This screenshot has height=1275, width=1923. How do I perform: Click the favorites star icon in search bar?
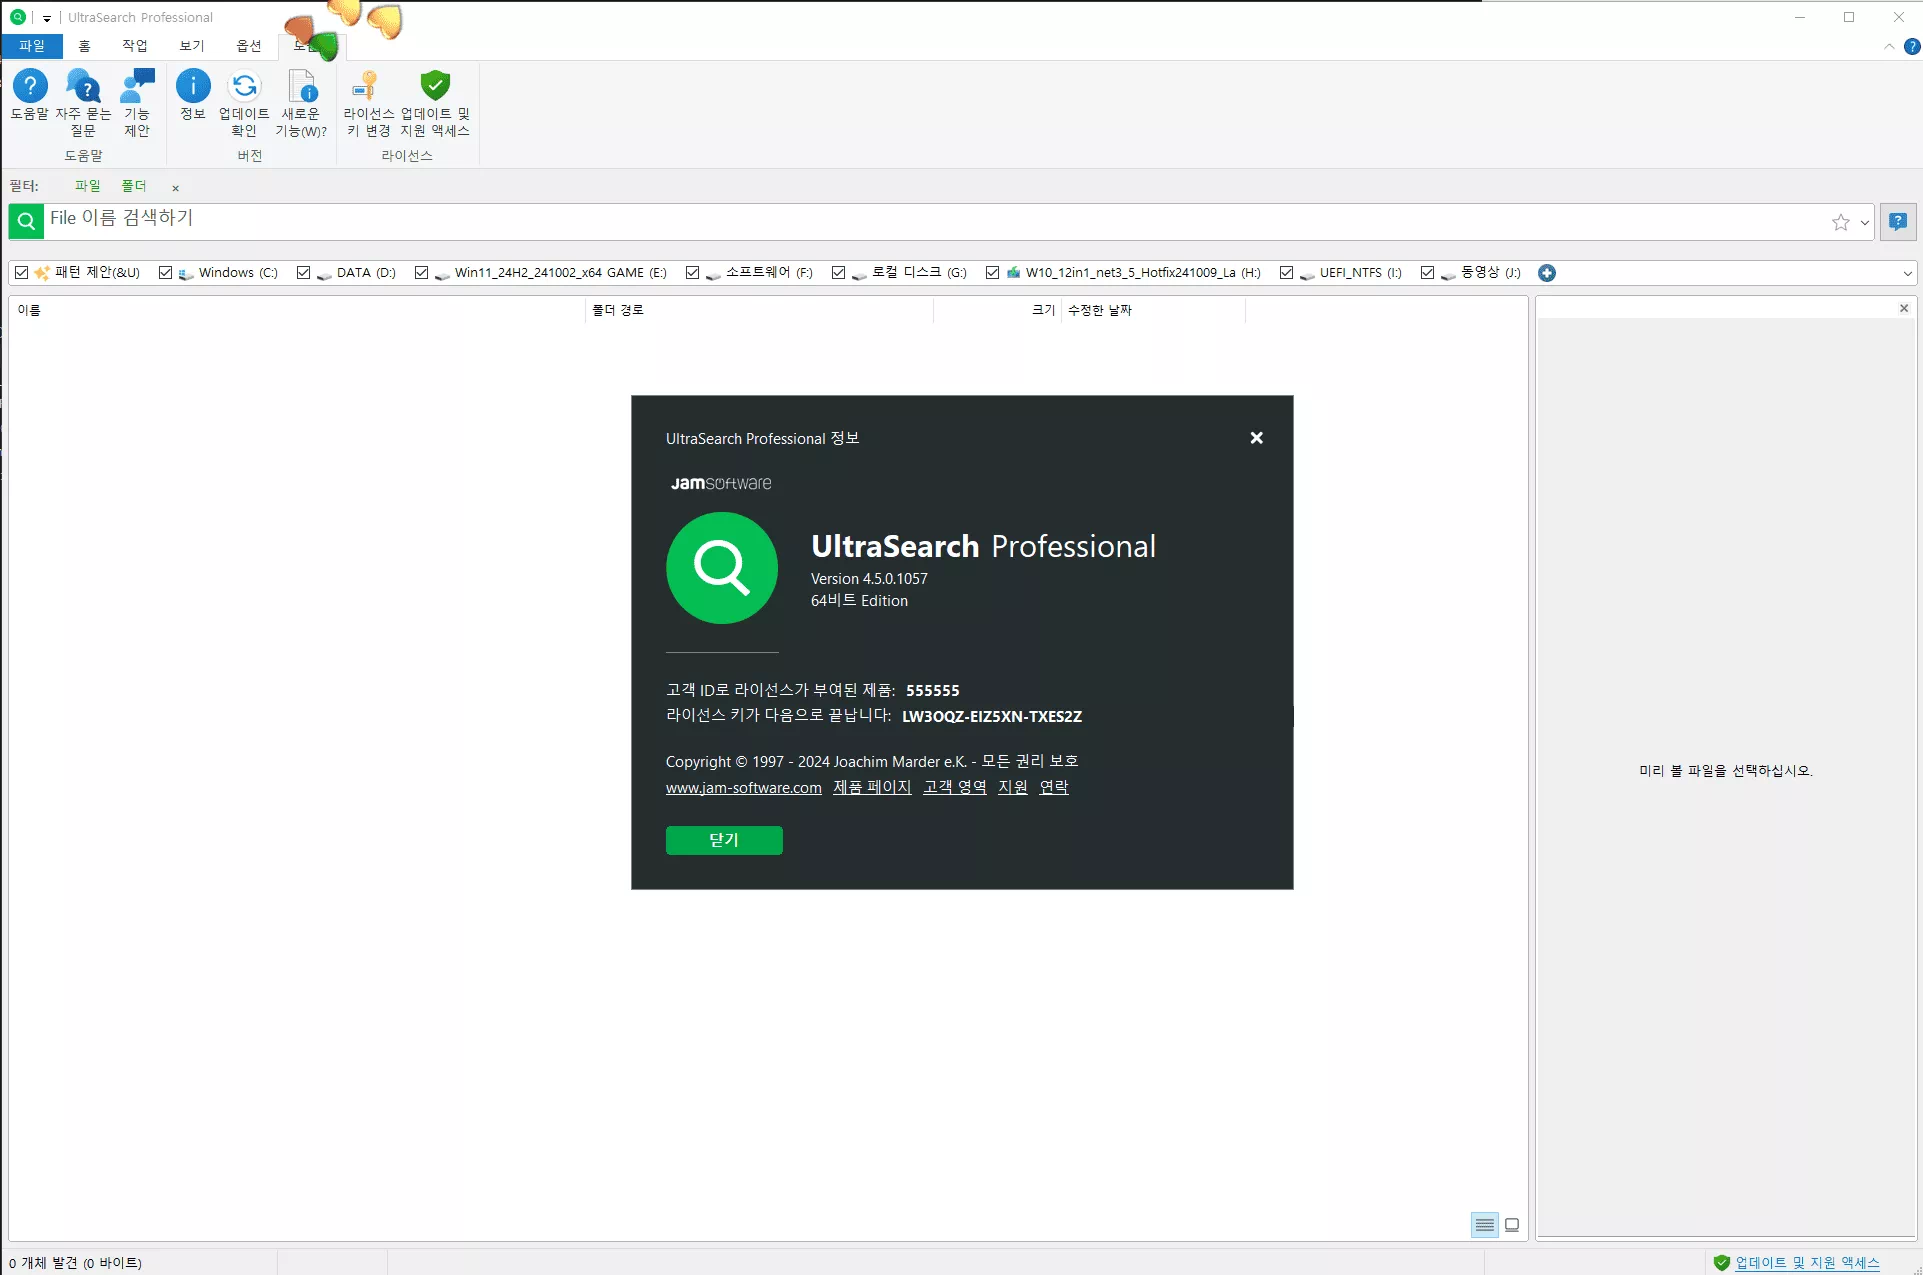click(1840, 222)
